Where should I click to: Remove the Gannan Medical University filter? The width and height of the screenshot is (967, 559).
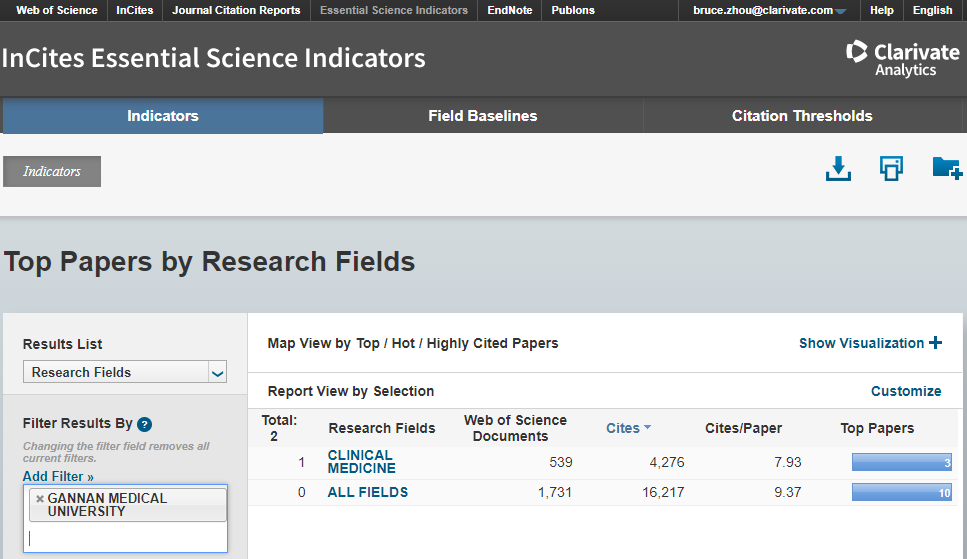(40, 499)
